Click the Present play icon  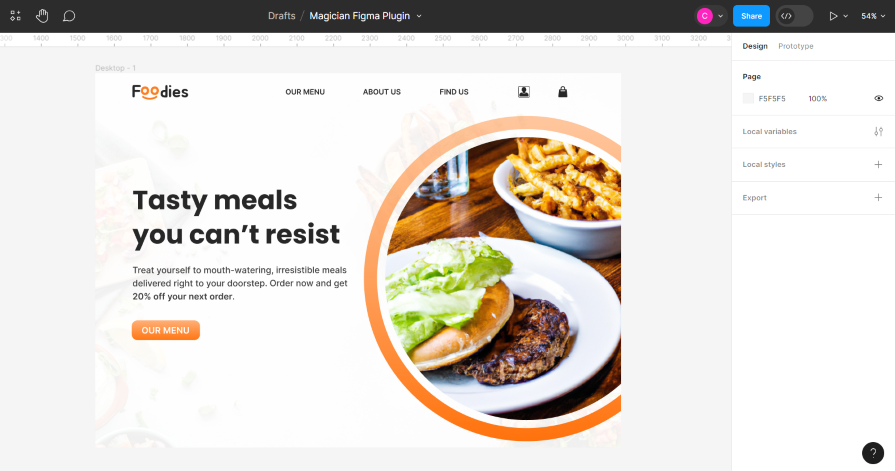[833, 16]
